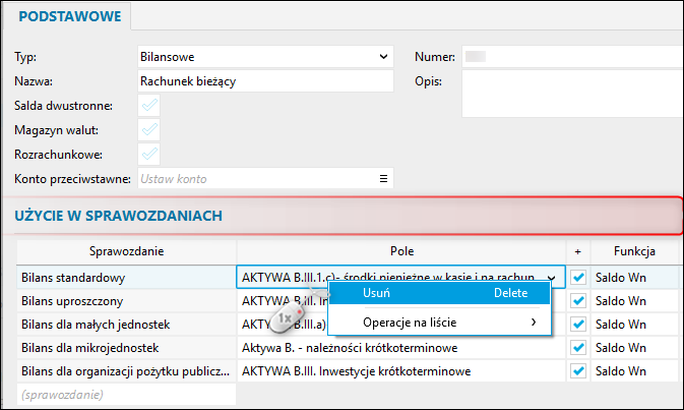The image size is (684, 410).
Task: Open account picker icon in Konto przeciwstawne field
Action: click(383, 178)
